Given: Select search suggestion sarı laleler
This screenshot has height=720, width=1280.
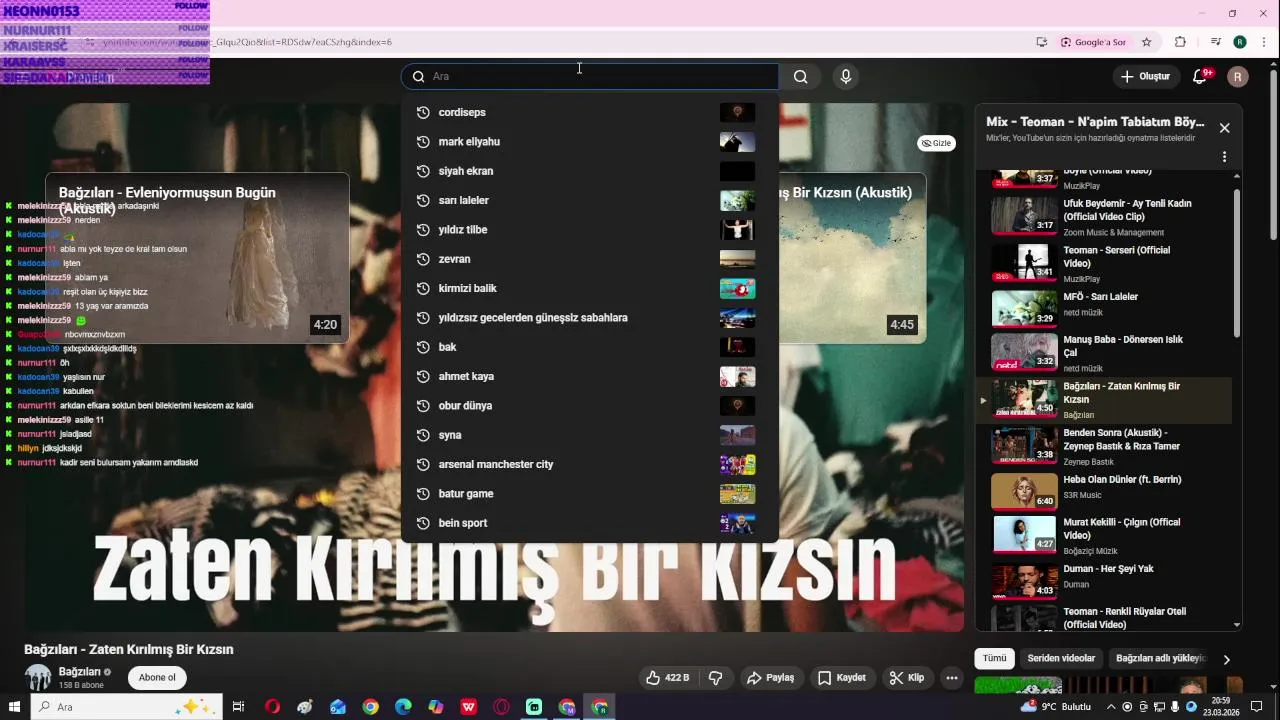Looking at the screenshot, I should 589,200.
